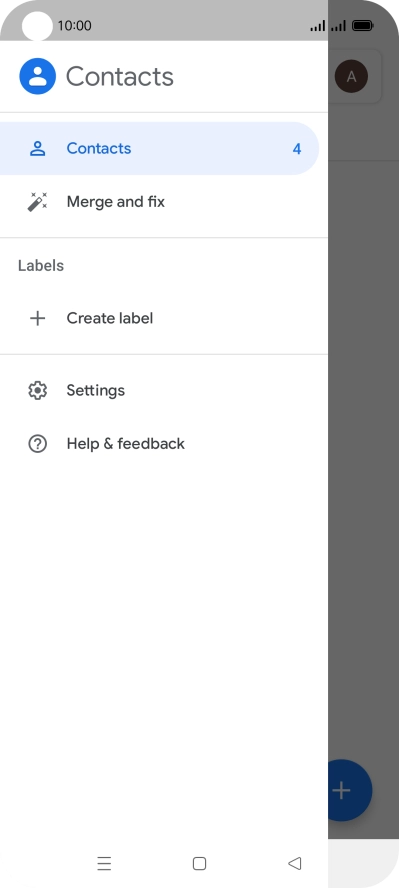Select the person outline icon beside Contacts
Viewport: 399px width, 888px height.
[37, 148]
